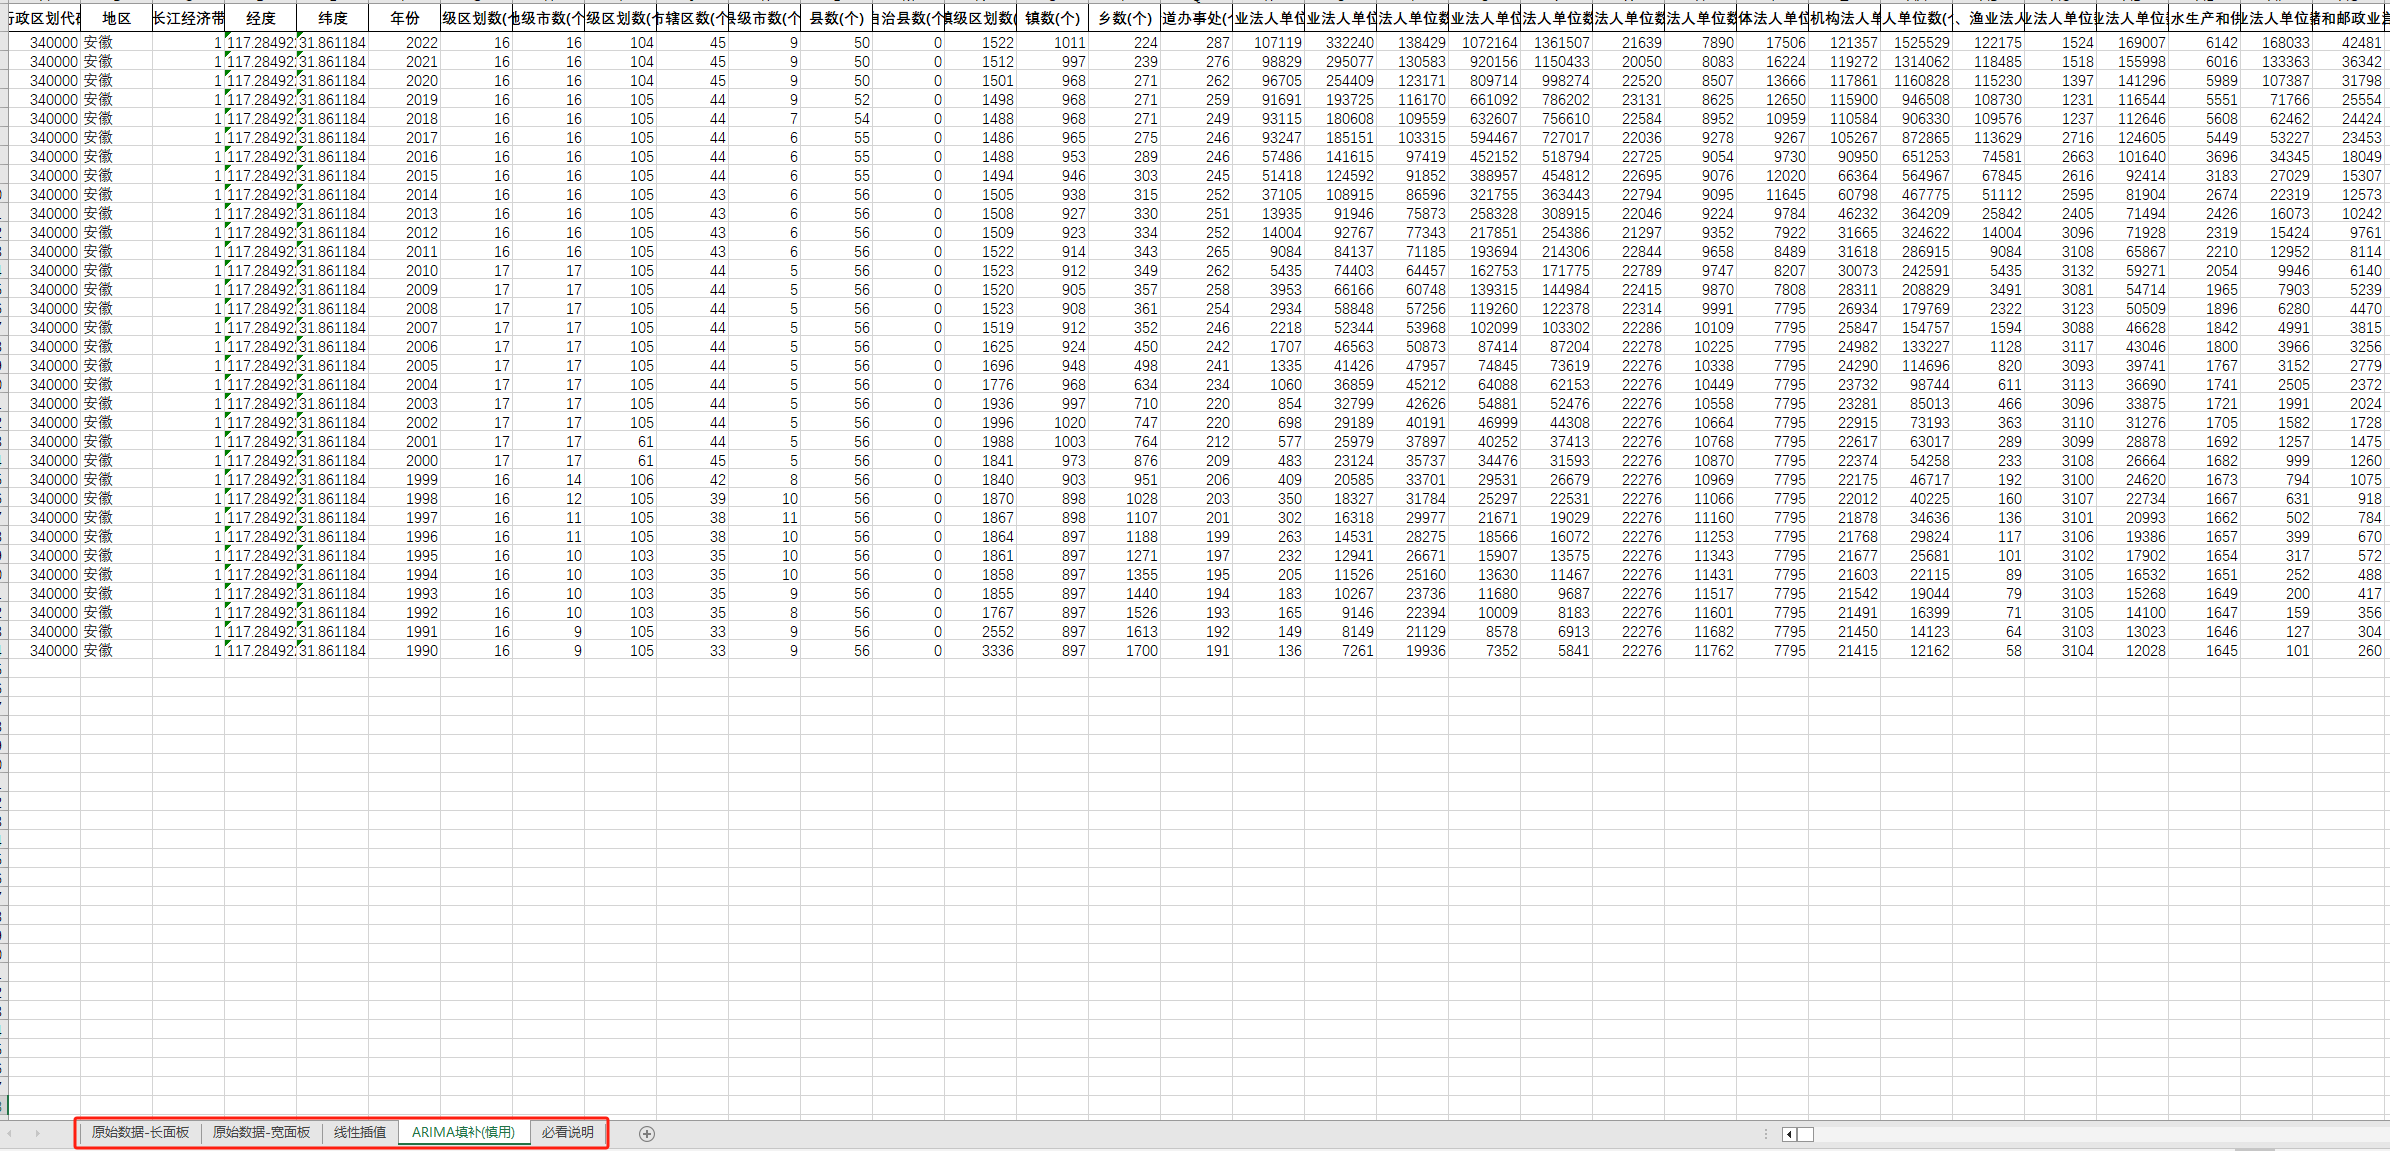
Task: Select the 乡数(个) header cell
Action: (x=1125, y=18)
